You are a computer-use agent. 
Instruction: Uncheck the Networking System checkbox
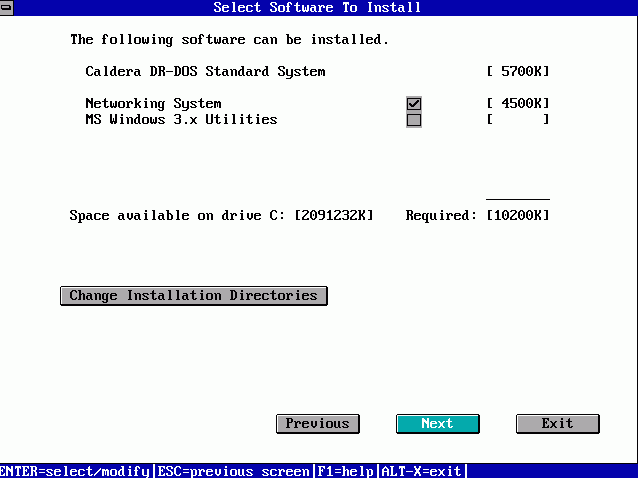pos(414,104)
